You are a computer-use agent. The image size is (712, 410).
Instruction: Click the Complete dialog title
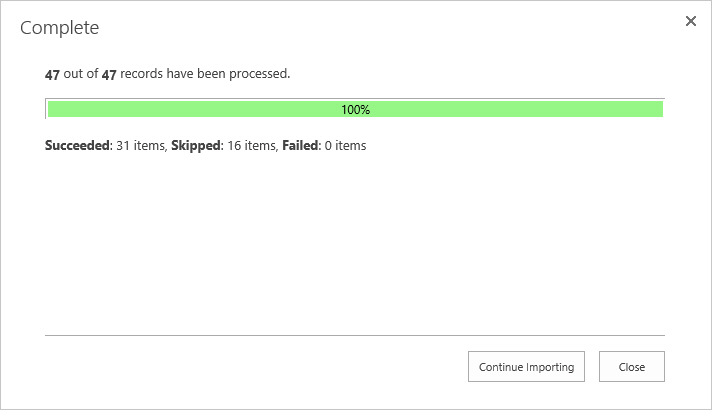pyautogui.click(x=60, y=28)
